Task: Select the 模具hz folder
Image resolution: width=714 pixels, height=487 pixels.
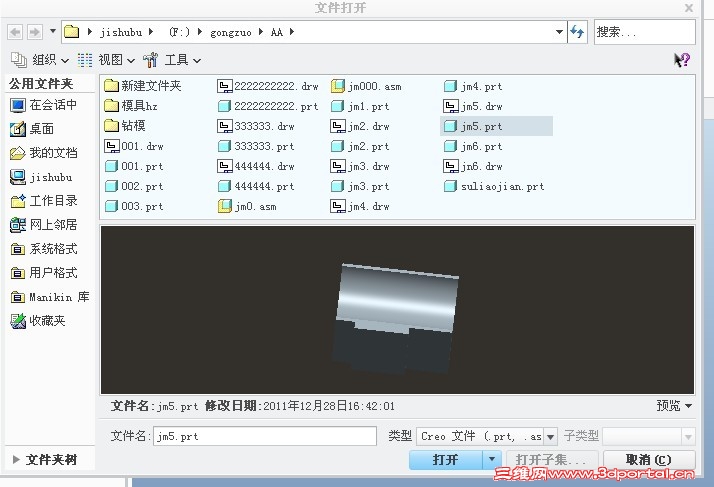Action: (131, 106)
